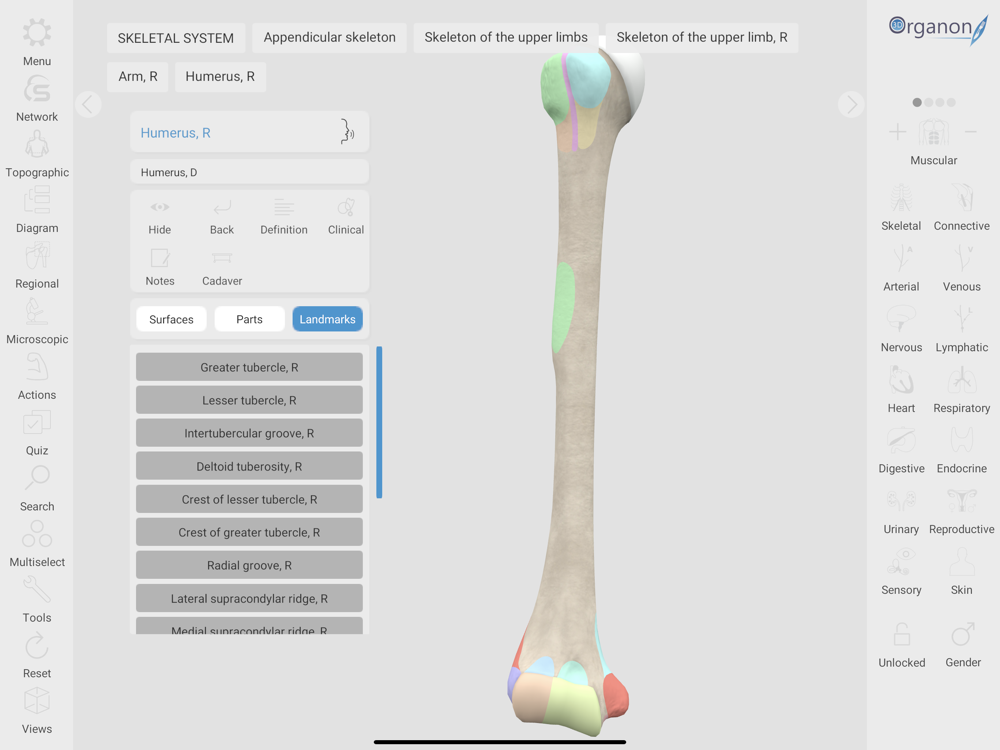
Task: Click the Back arrow icon
Action: click(222, 207)
